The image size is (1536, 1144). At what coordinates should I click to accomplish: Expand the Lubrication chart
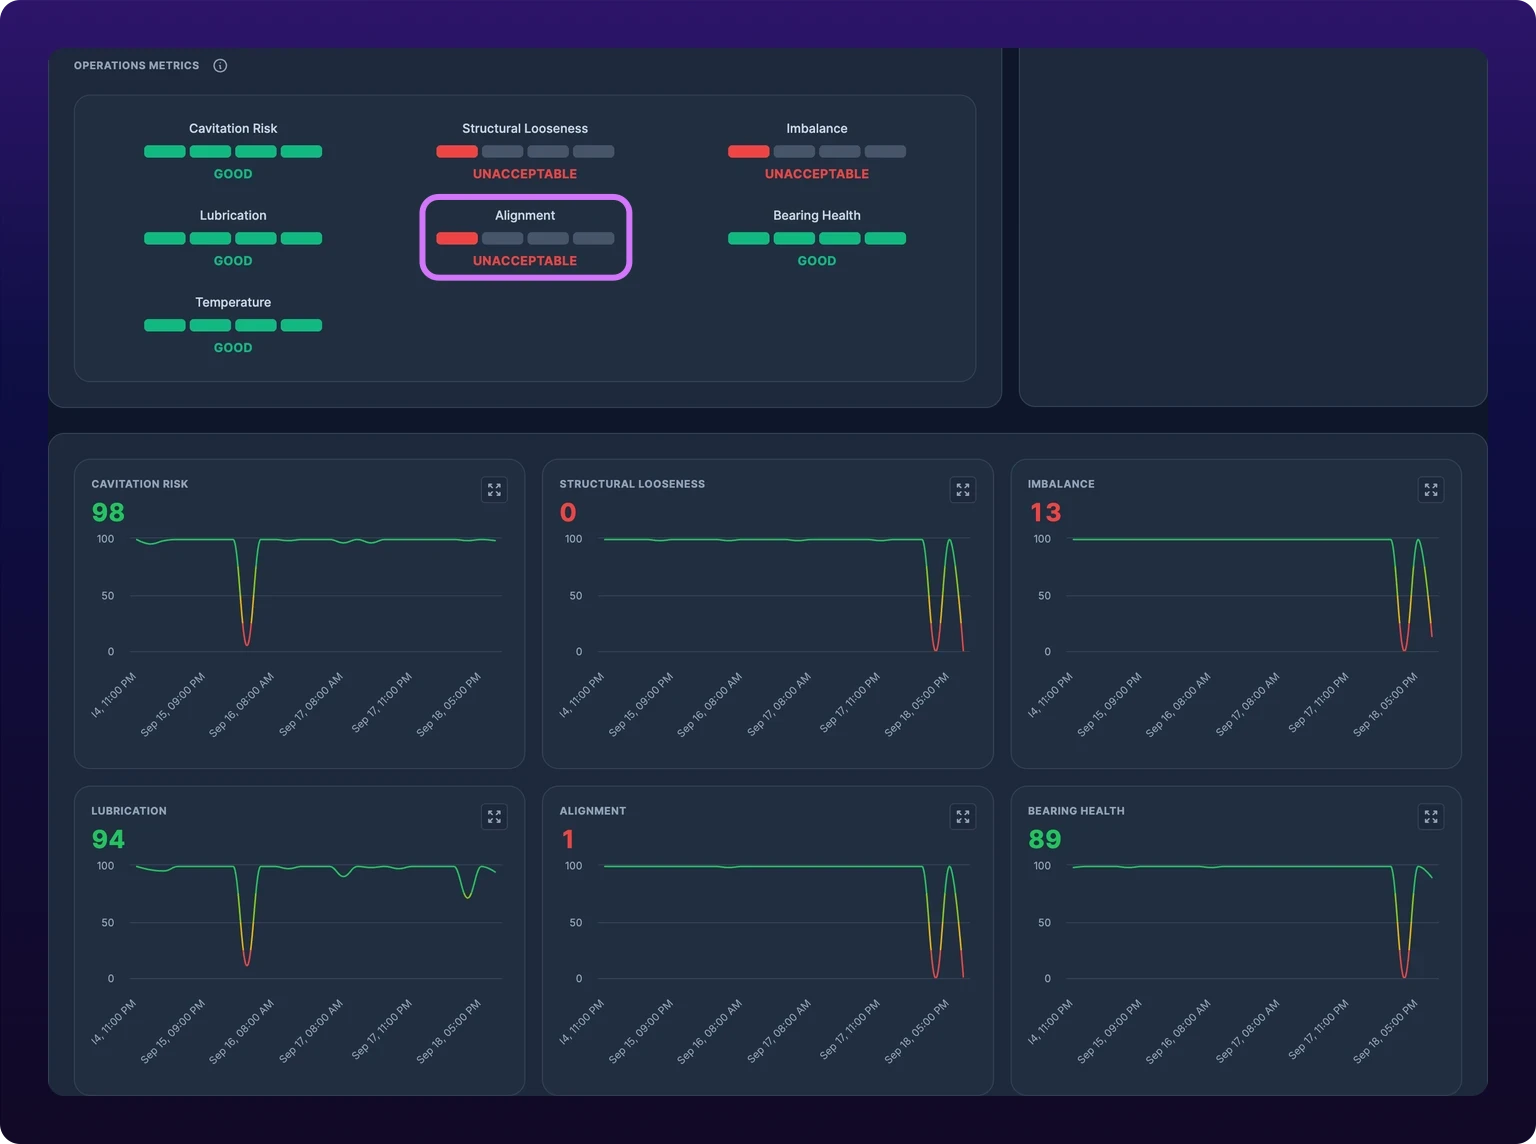coord(494,817)
